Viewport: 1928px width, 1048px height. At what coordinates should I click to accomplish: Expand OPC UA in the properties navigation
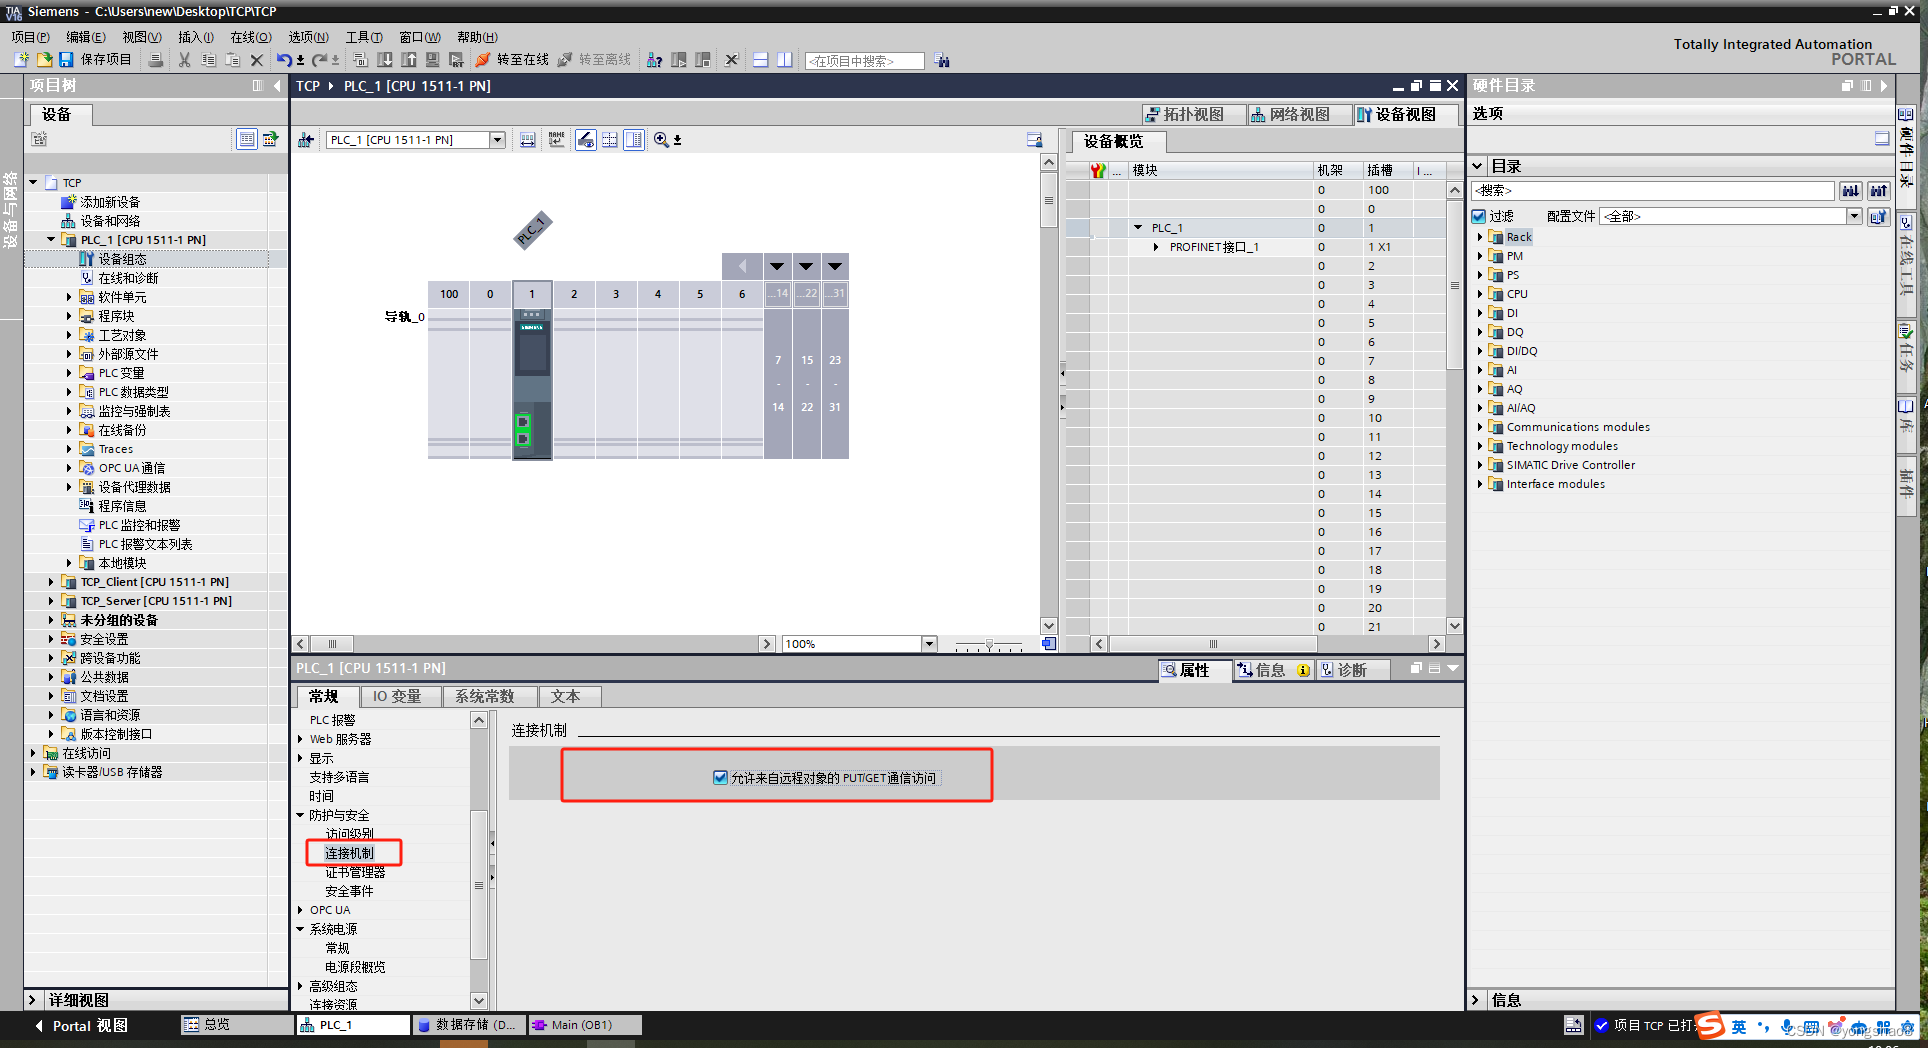pos(300,910)
